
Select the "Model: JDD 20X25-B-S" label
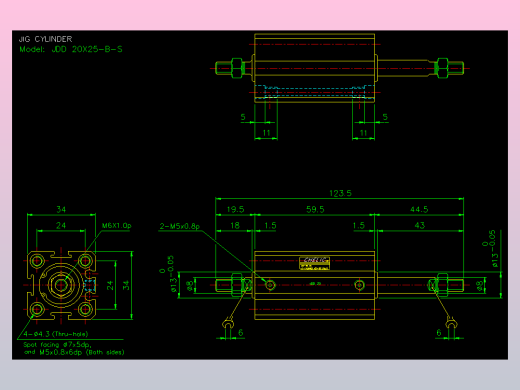[x=71, y=49]
